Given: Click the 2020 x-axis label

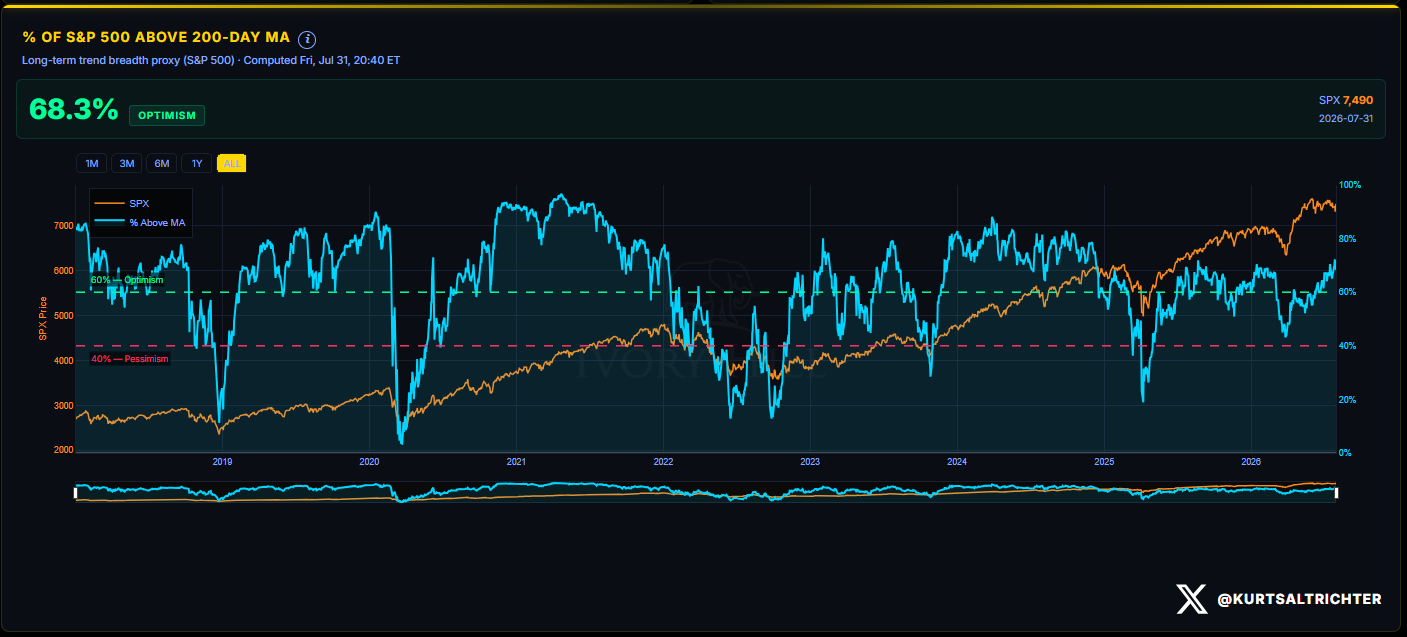Looking at the screenshot, I should coord(369,462).
